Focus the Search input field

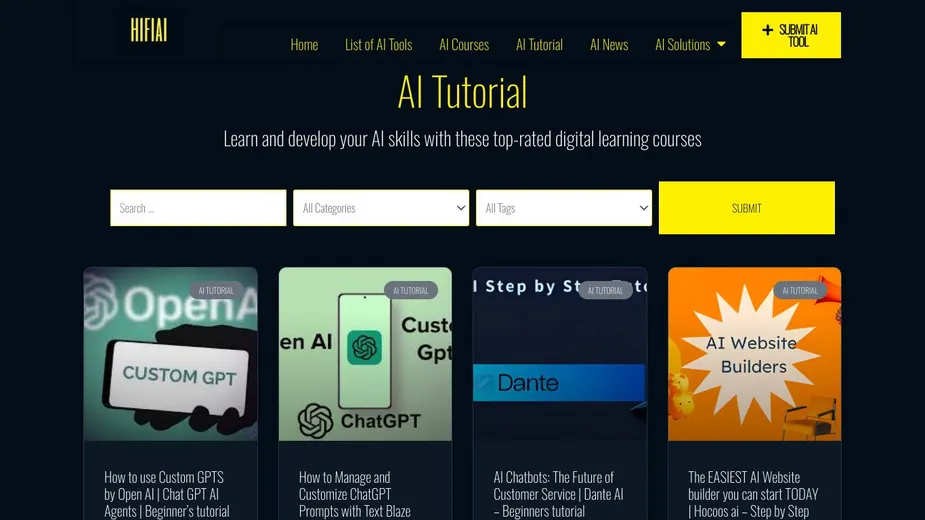[x=198, y=208]
